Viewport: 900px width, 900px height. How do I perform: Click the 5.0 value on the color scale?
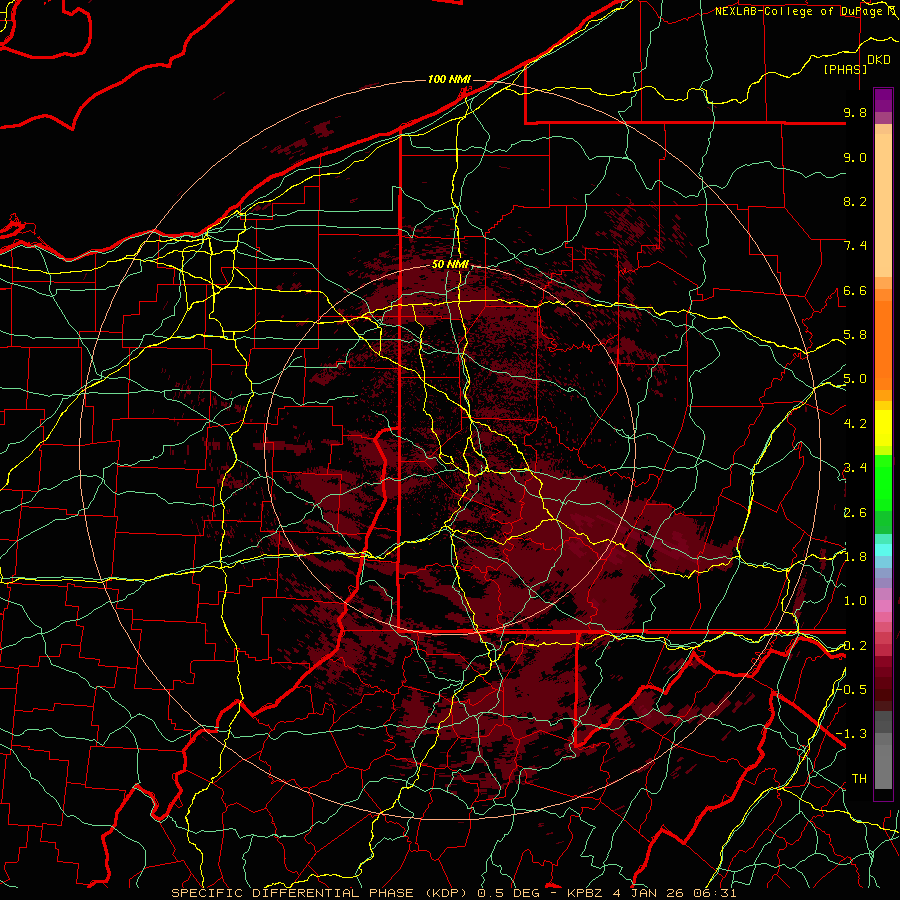(x=855, y=379)
